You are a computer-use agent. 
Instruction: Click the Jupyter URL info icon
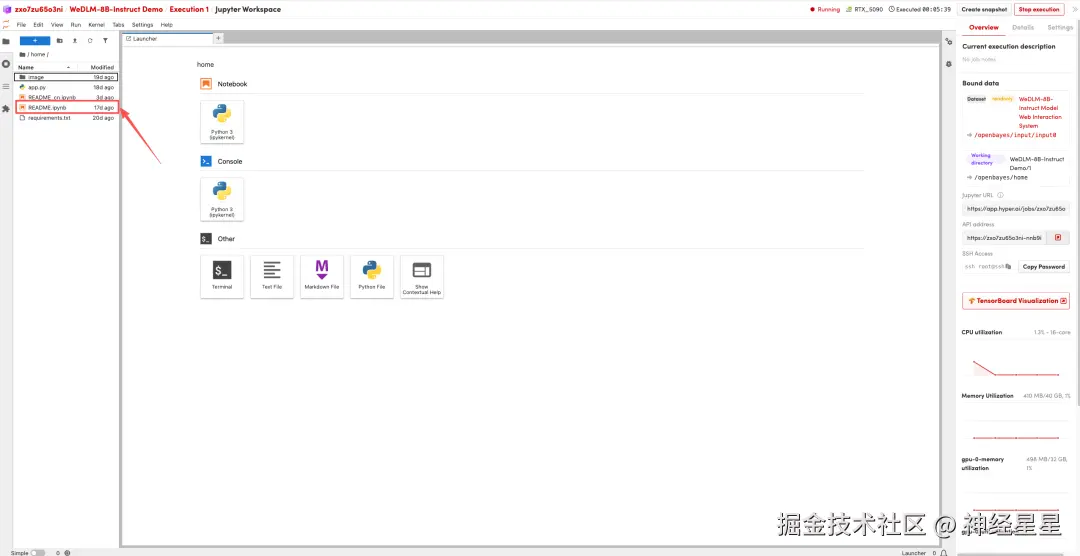(1000, 196)
